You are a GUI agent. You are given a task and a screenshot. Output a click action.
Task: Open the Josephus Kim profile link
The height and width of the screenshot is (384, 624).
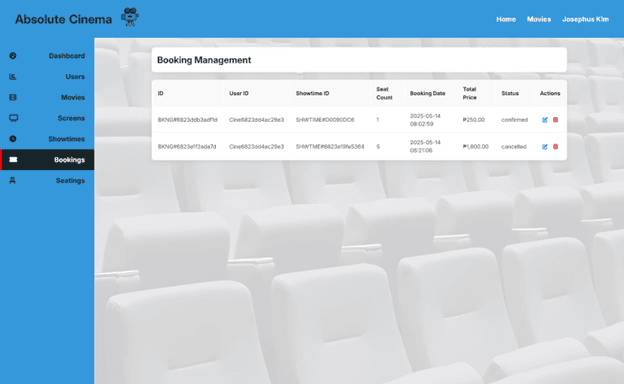coord(585,19)
